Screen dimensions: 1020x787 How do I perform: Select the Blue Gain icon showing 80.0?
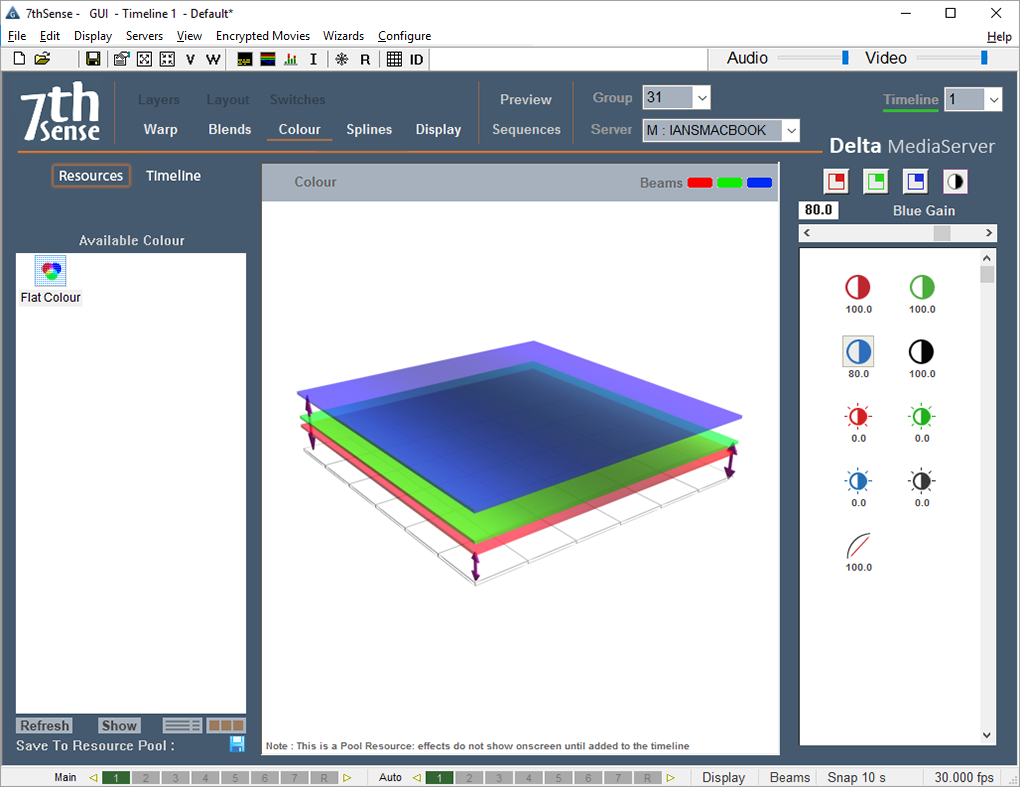tap(858, 352)
